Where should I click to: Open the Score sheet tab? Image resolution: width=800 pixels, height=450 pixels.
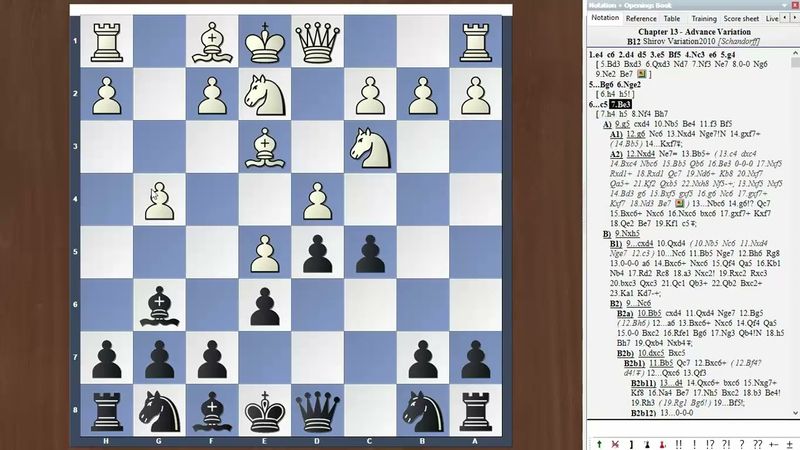741,18
